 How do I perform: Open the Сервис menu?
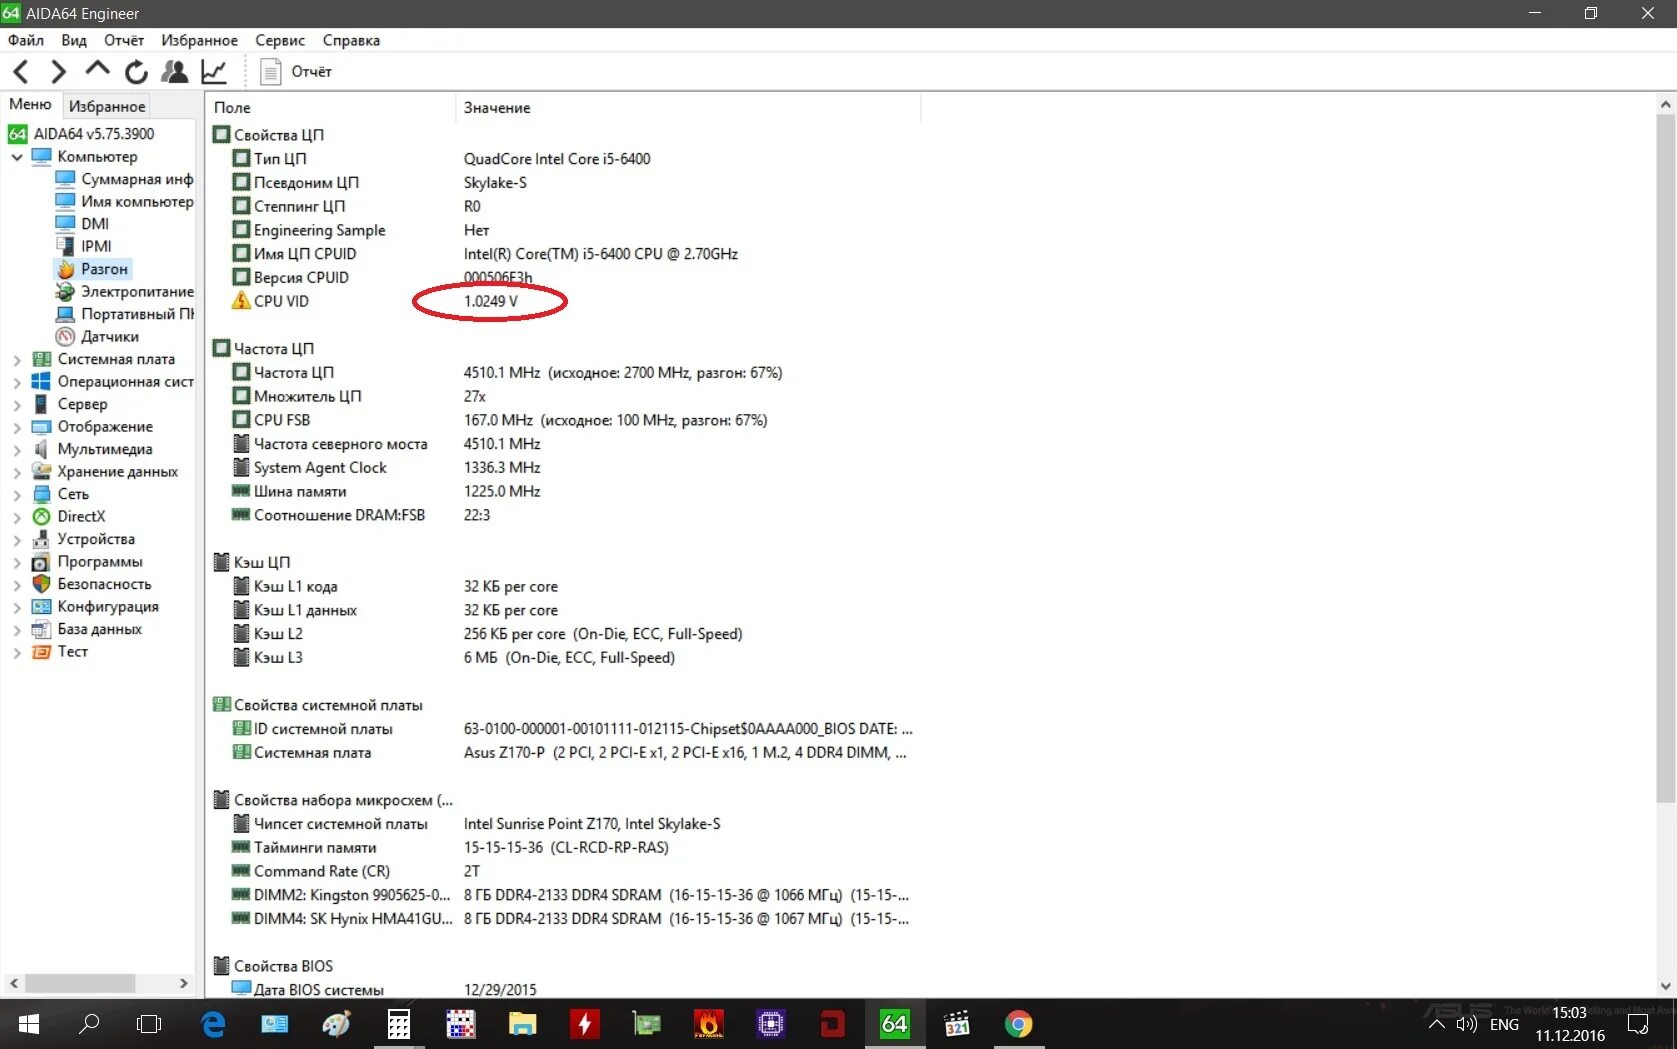pyautogui.click(x=280, y=40)
